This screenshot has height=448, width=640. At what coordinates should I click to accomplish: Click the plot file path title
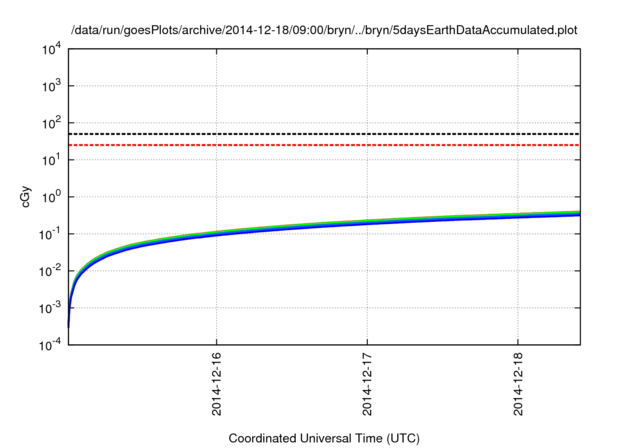point(324,30)
